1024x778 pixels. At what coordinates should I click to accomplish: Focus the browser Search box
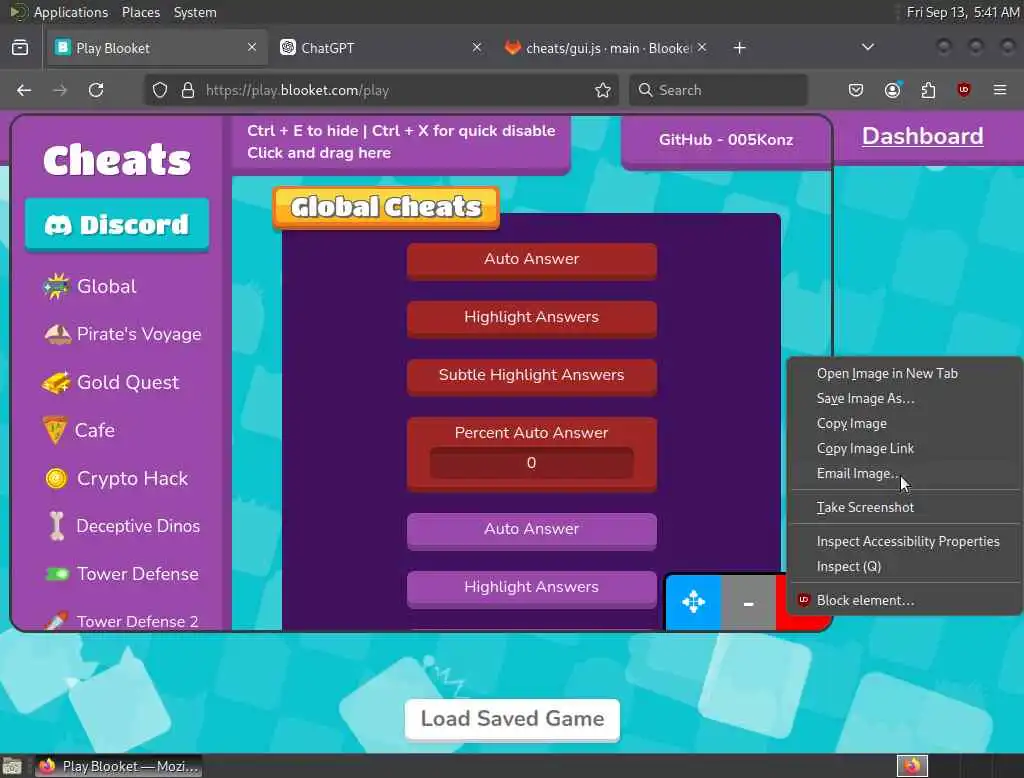point(718,90)
